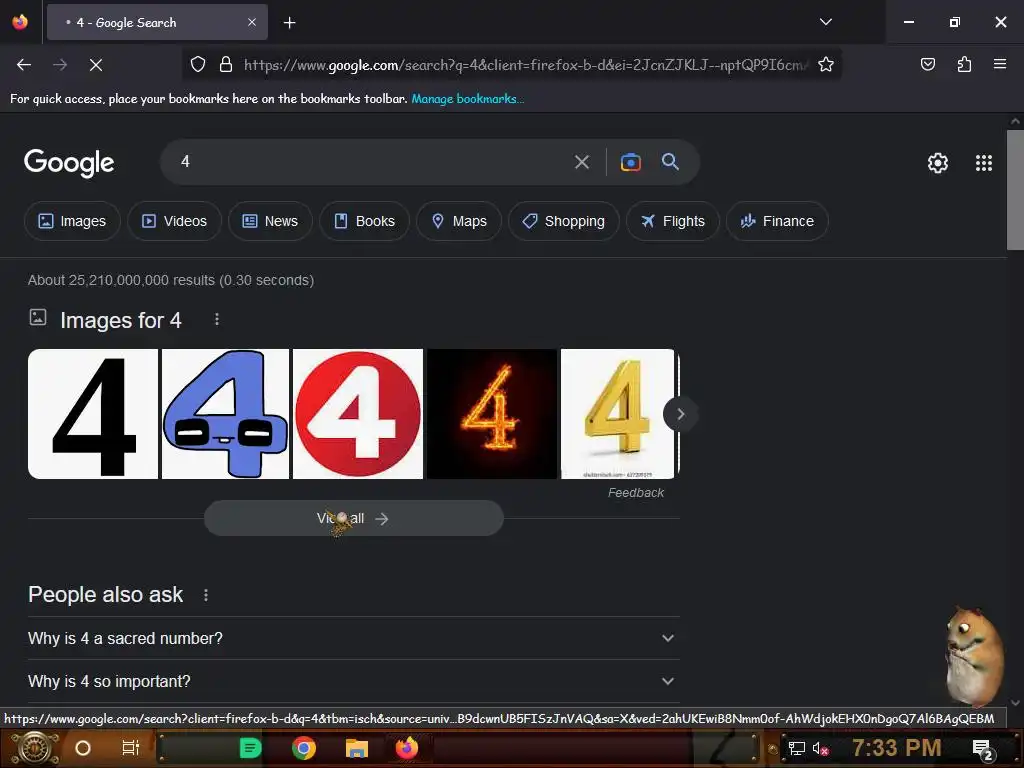This screenshot has height=768, width=1024.
Task: Click the page vertical scrollbar thumb
Action: [1015, 189]
